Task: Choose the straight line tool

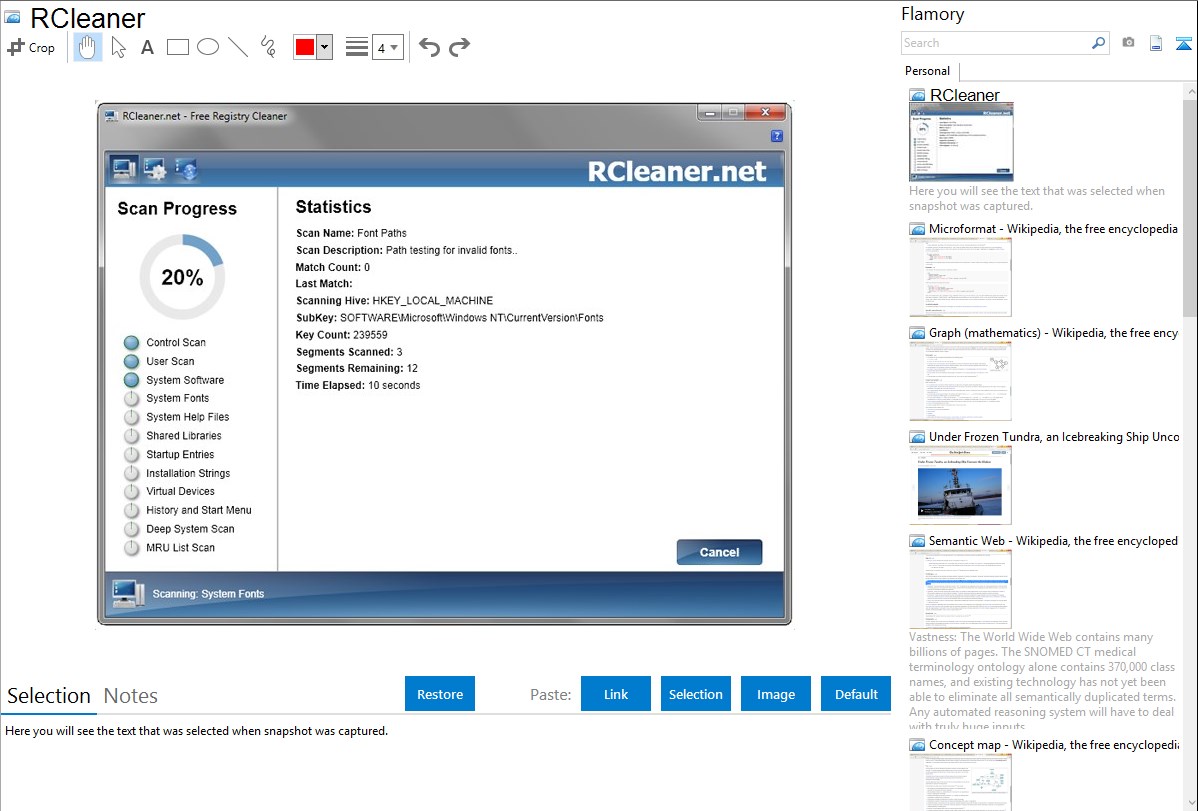Action: (238, 47)
